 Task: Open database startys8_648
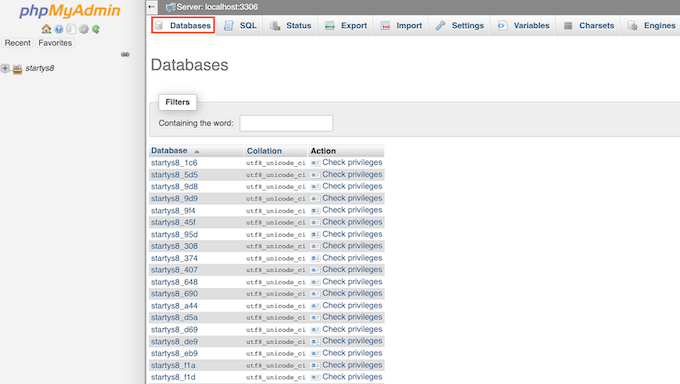point(174,282)
